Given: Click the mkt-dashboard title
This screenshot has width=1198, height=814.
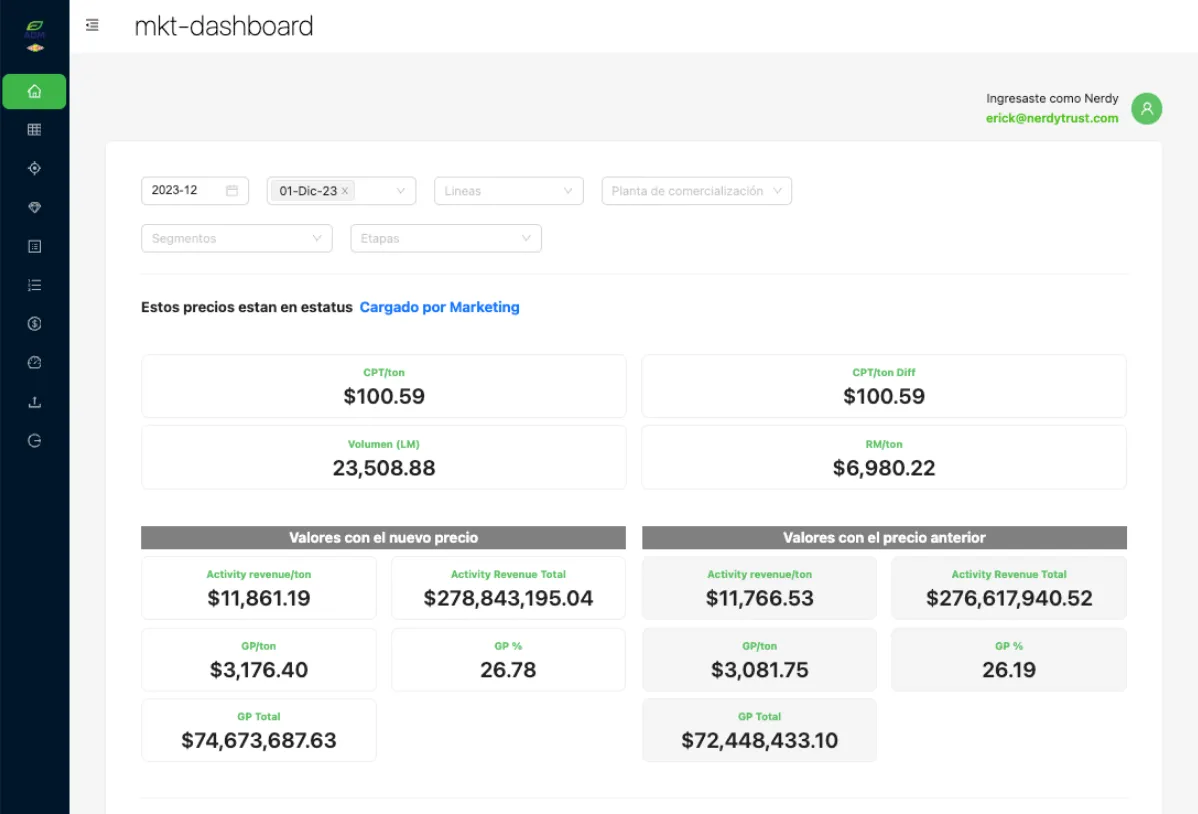Looking at the screenshot, I should point(224,26).
